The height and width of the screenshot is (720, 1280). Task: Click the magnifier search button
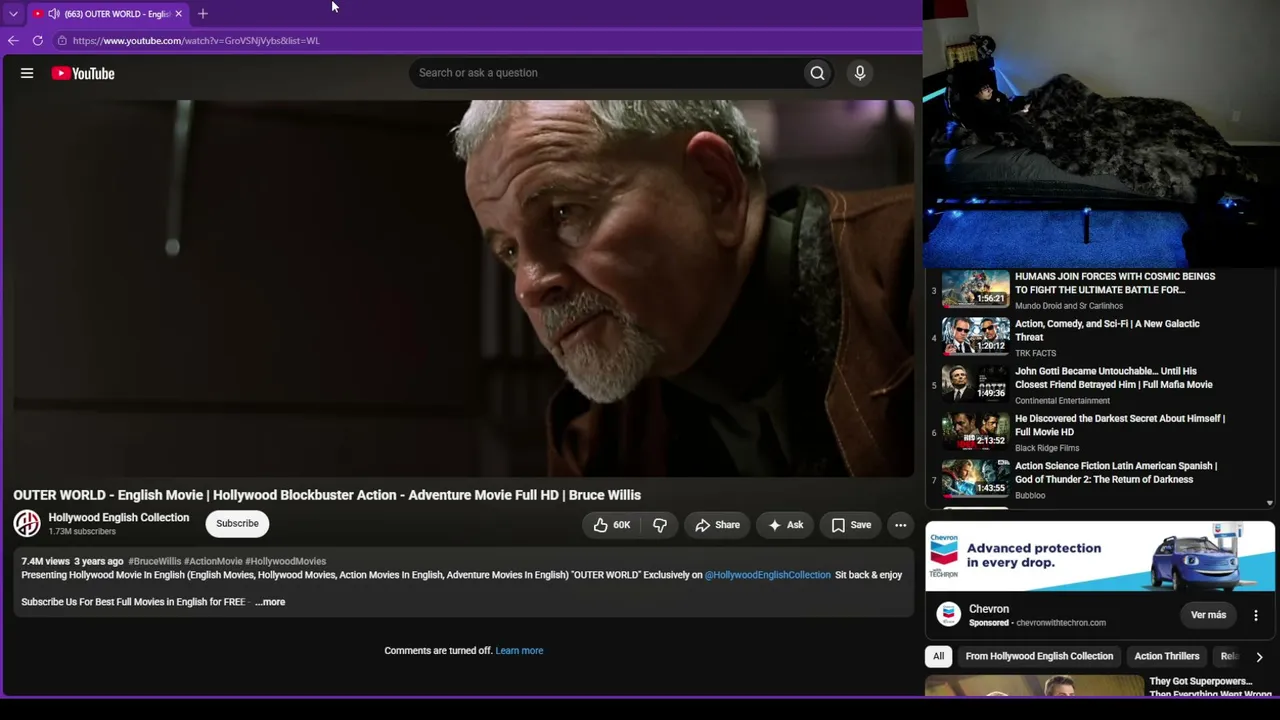coord(817,73)
